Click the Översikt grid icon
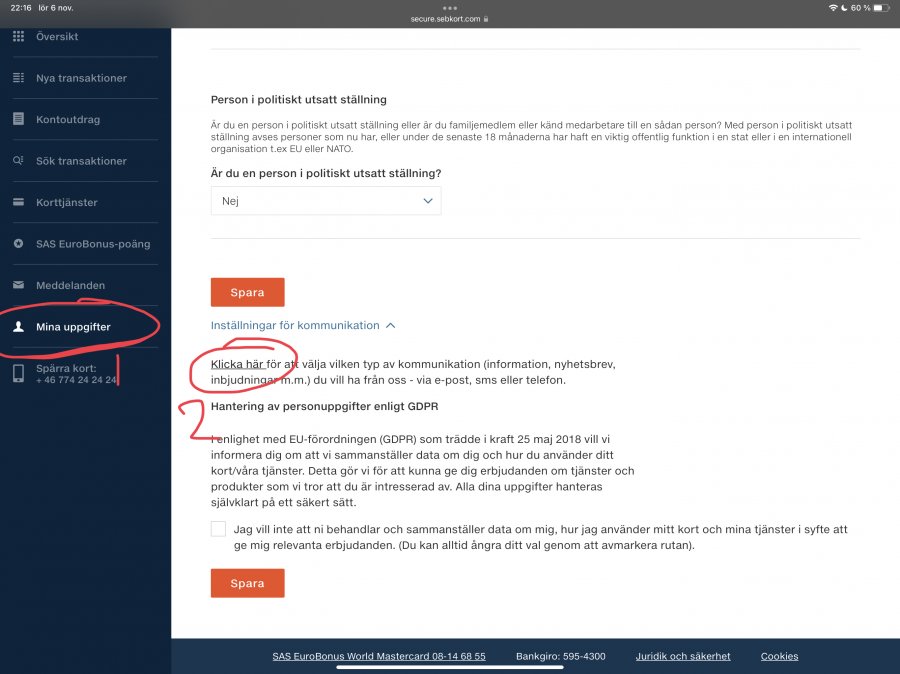The image size is (900, 674). 18,37
